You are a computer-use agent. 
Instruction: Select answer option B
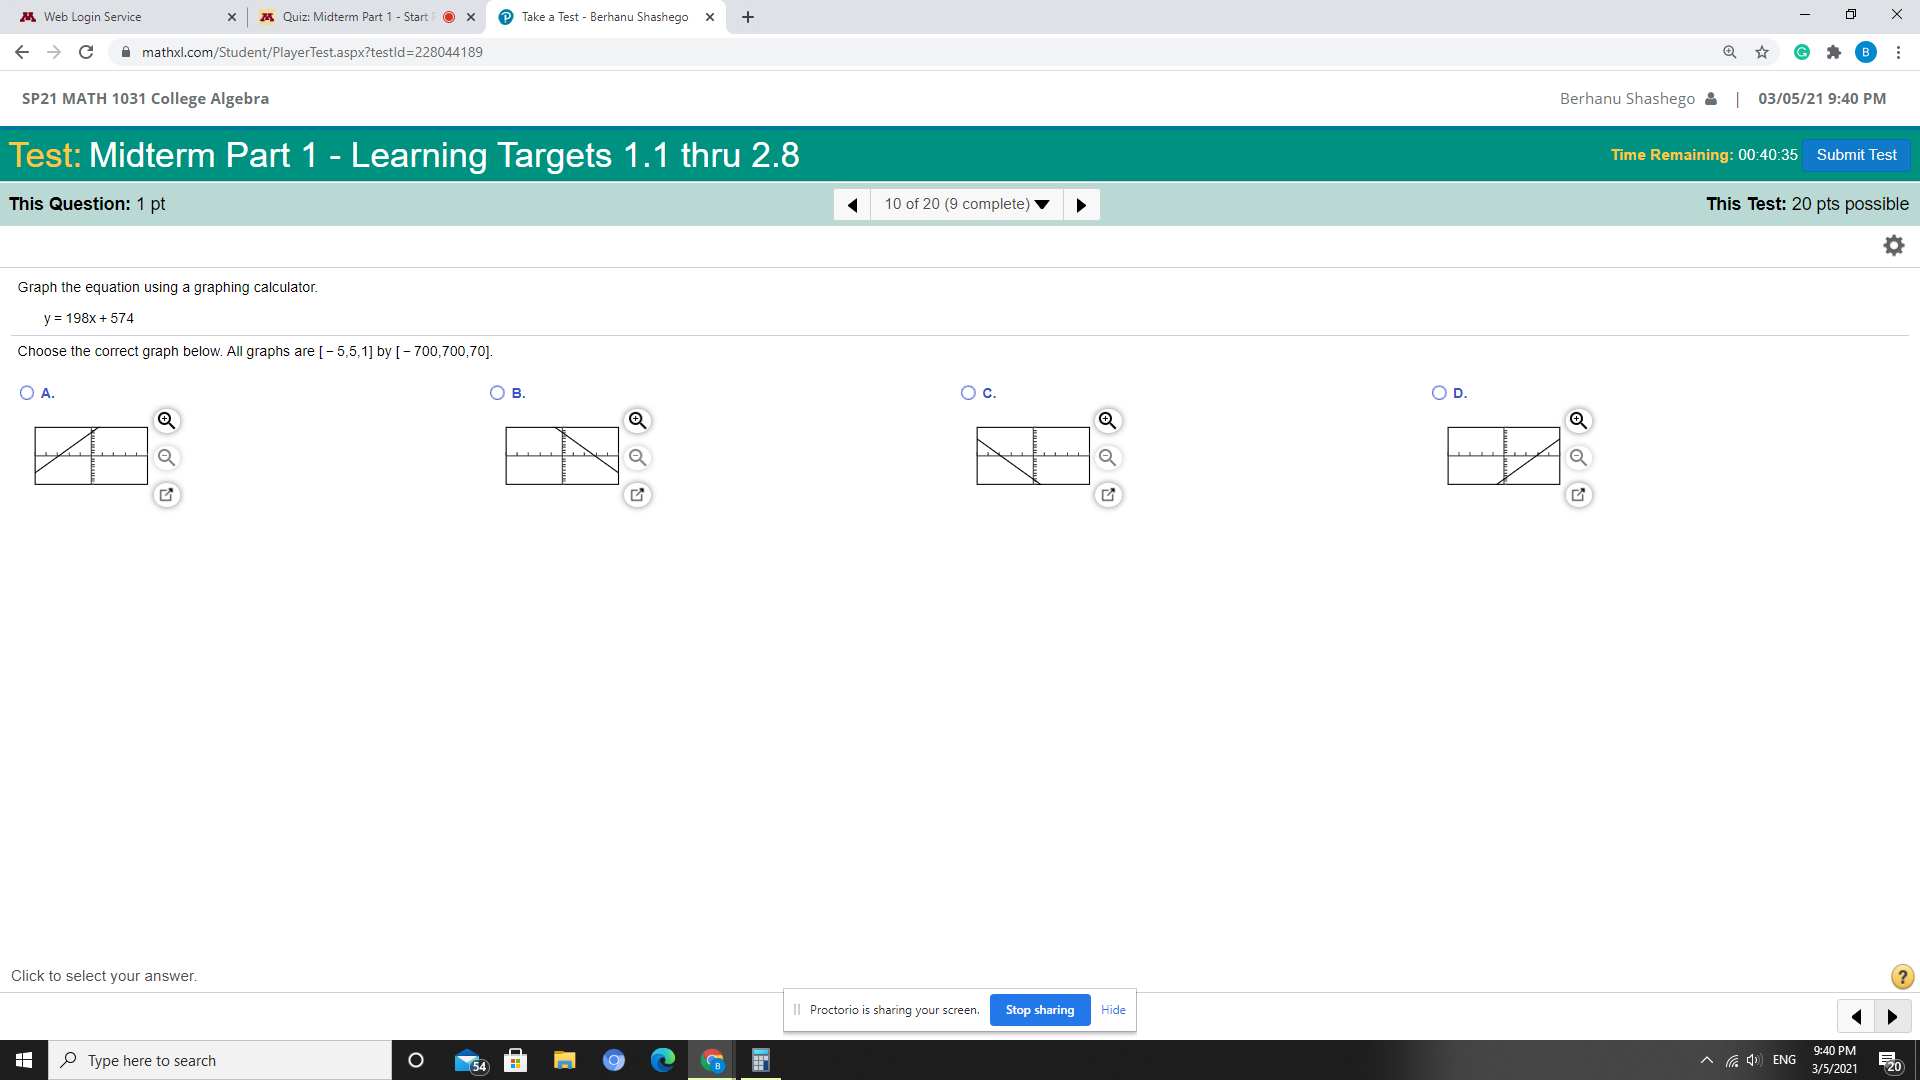(497, 393)
